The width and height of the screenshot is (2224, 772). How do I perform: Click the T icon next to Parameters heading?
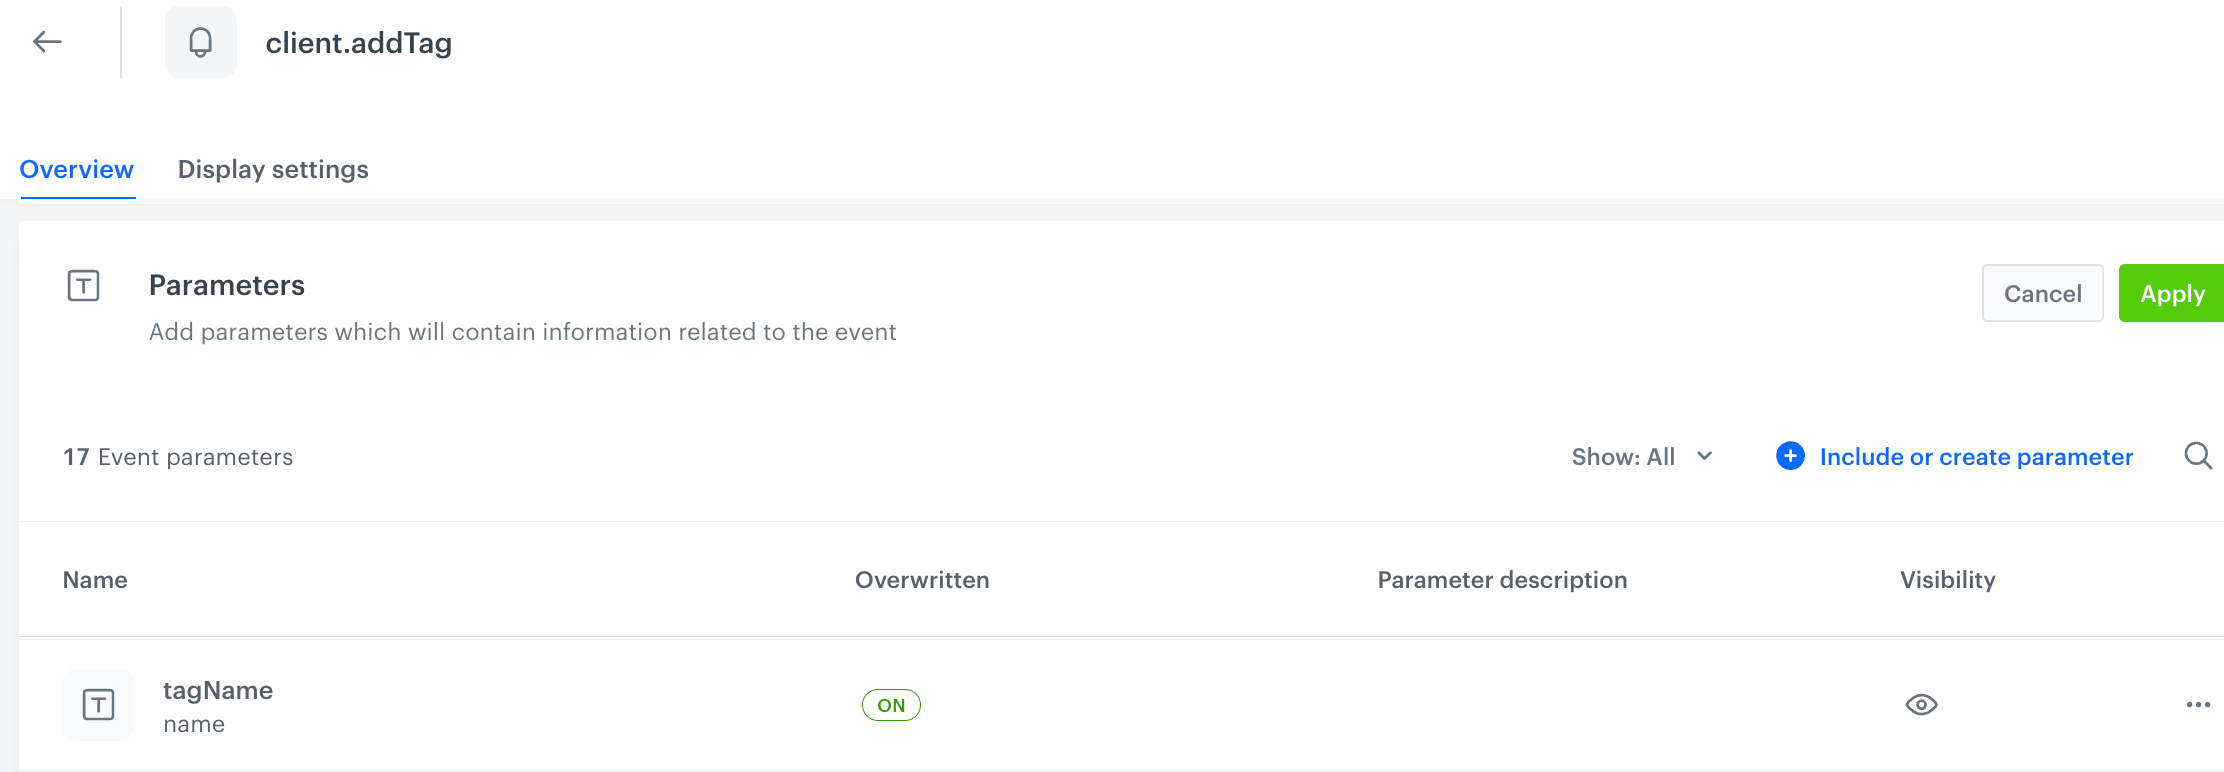tap(84, 286)
